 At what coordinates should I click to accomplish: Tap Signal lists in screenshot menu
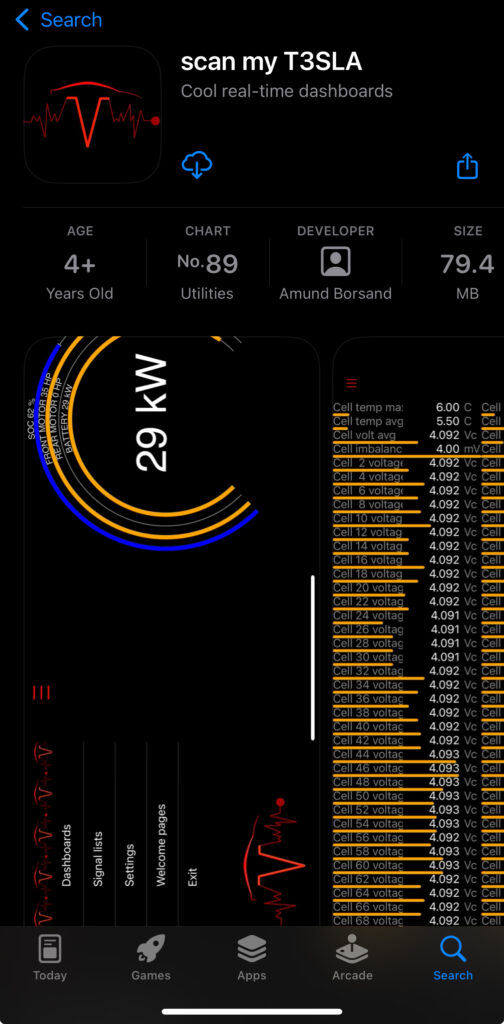point(98,858)
